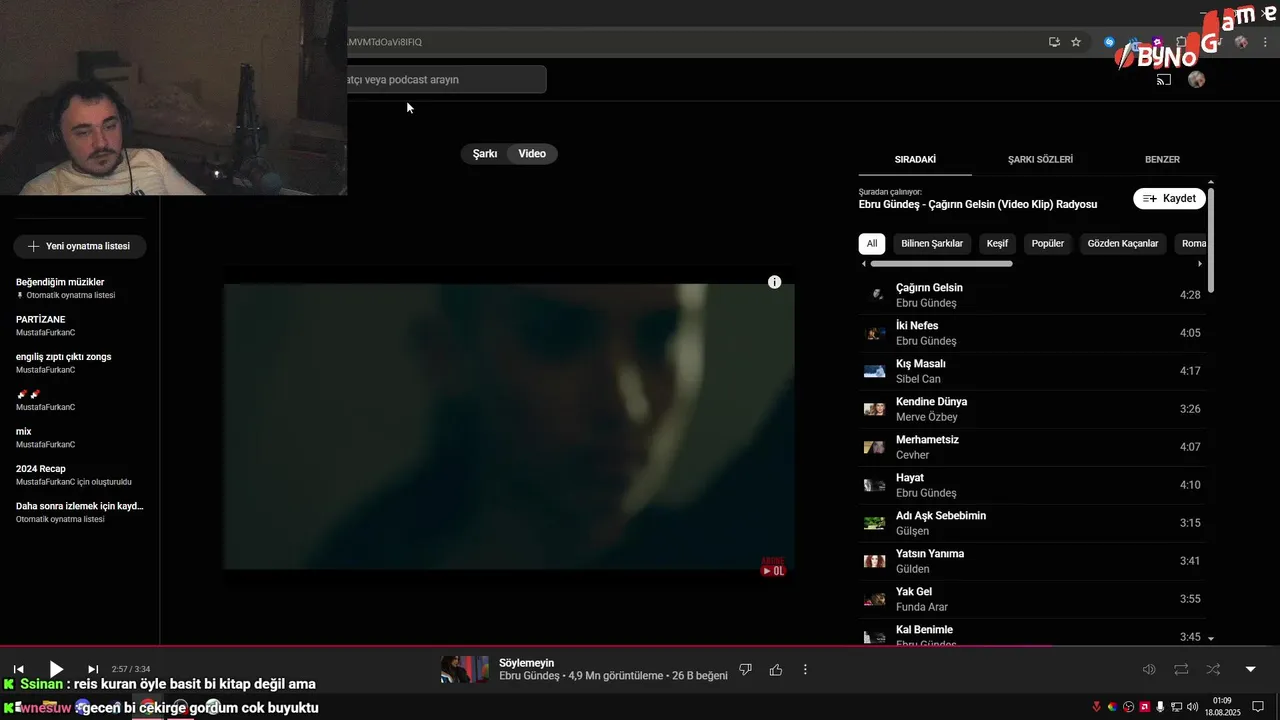This screenshot has width=1280, height=720.
Task: Click the Söylemeyin album thumbnail in player bar
Action: tap(465, 669)
